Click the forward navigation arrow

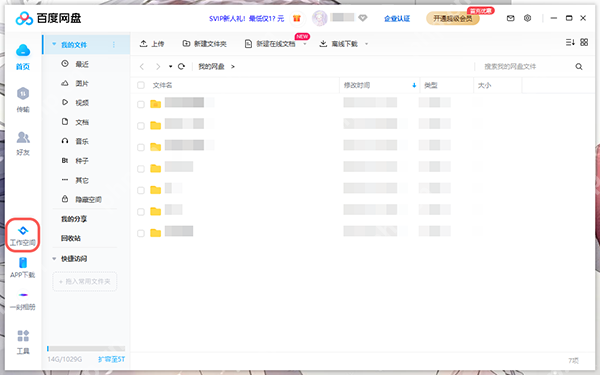click(158, 67)
